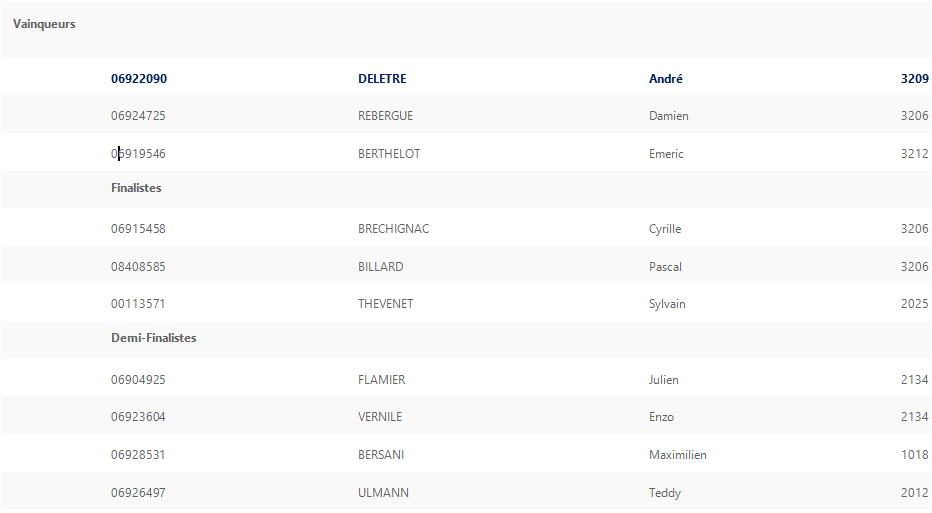The width and height of the screenshot is (932, 513).
Task: Click the Demi-Finalistes subheading
Action: tap(153, 338)
